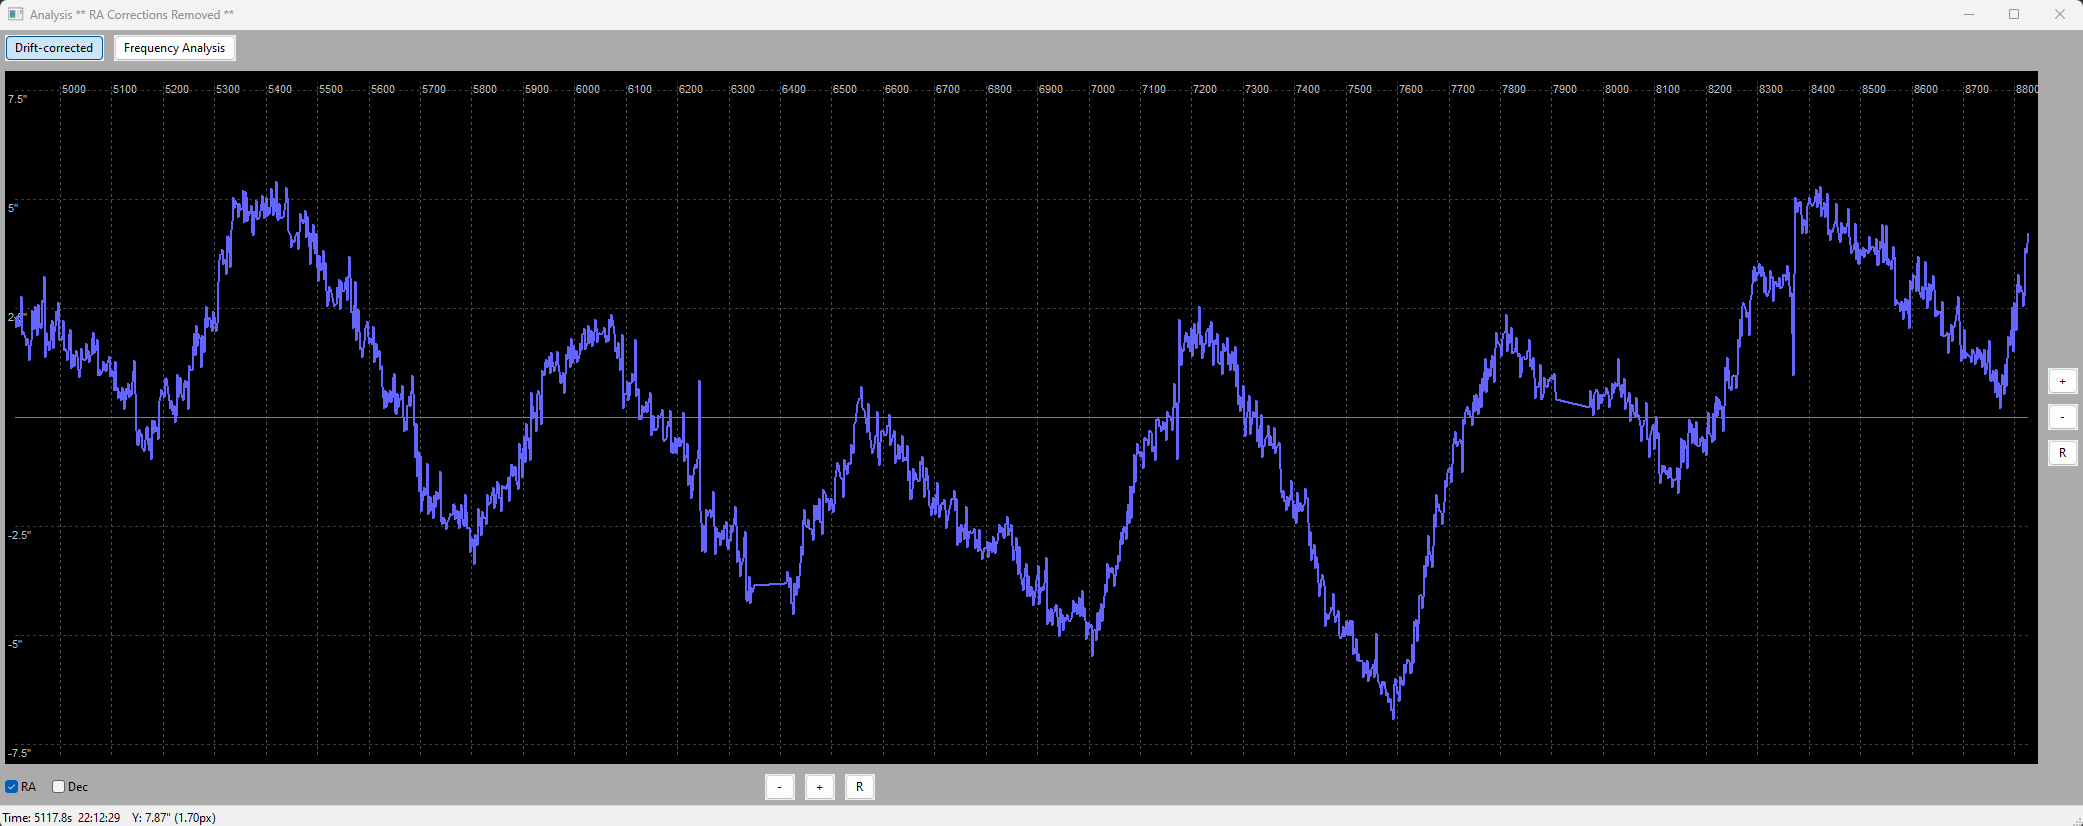Click the 5" vertical axis label
Screen dimensions: 2083x826
[x=13, y=208]
